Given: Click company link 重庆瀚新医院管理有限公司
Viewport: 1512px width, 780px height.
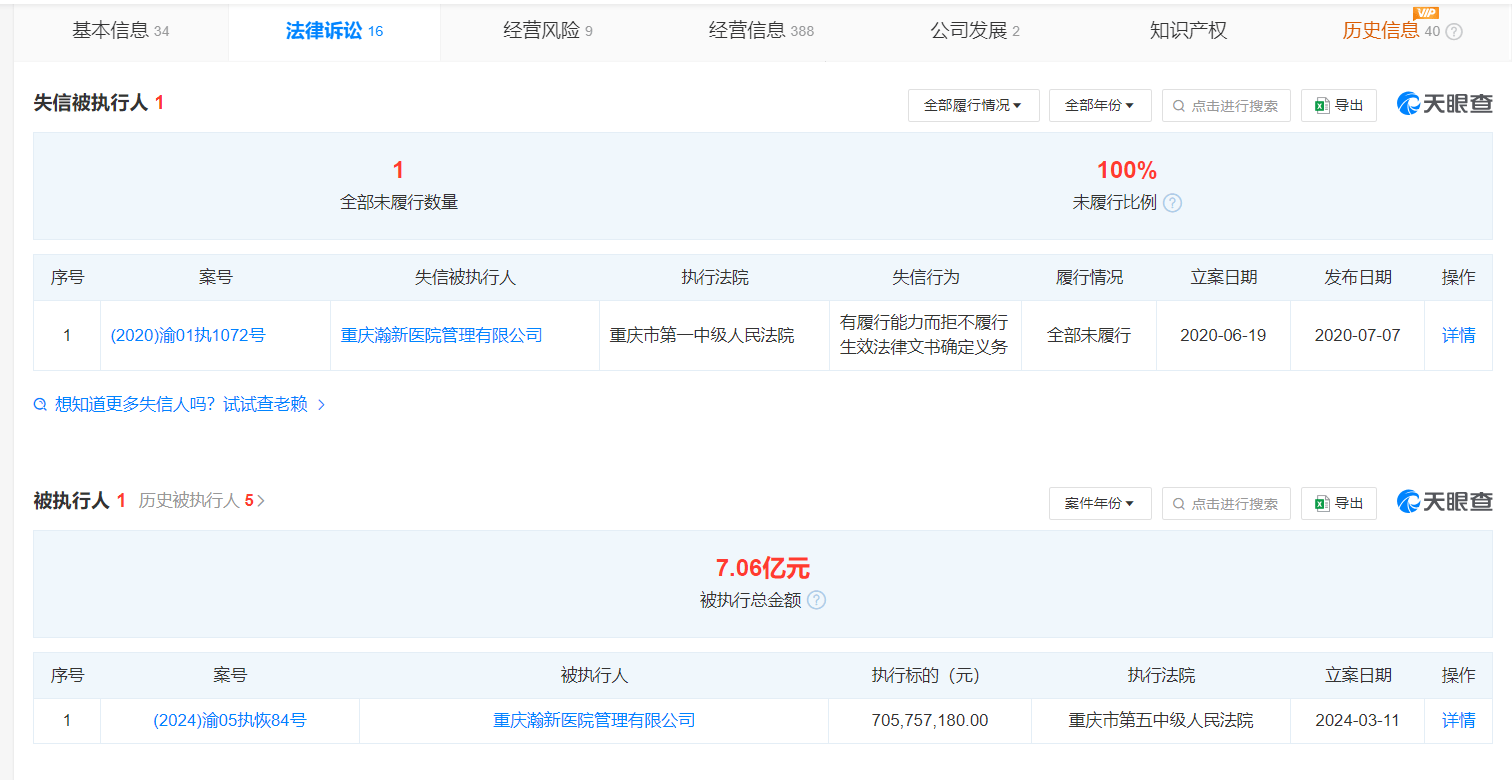Looking at the screenshot, I should (464, 335).
